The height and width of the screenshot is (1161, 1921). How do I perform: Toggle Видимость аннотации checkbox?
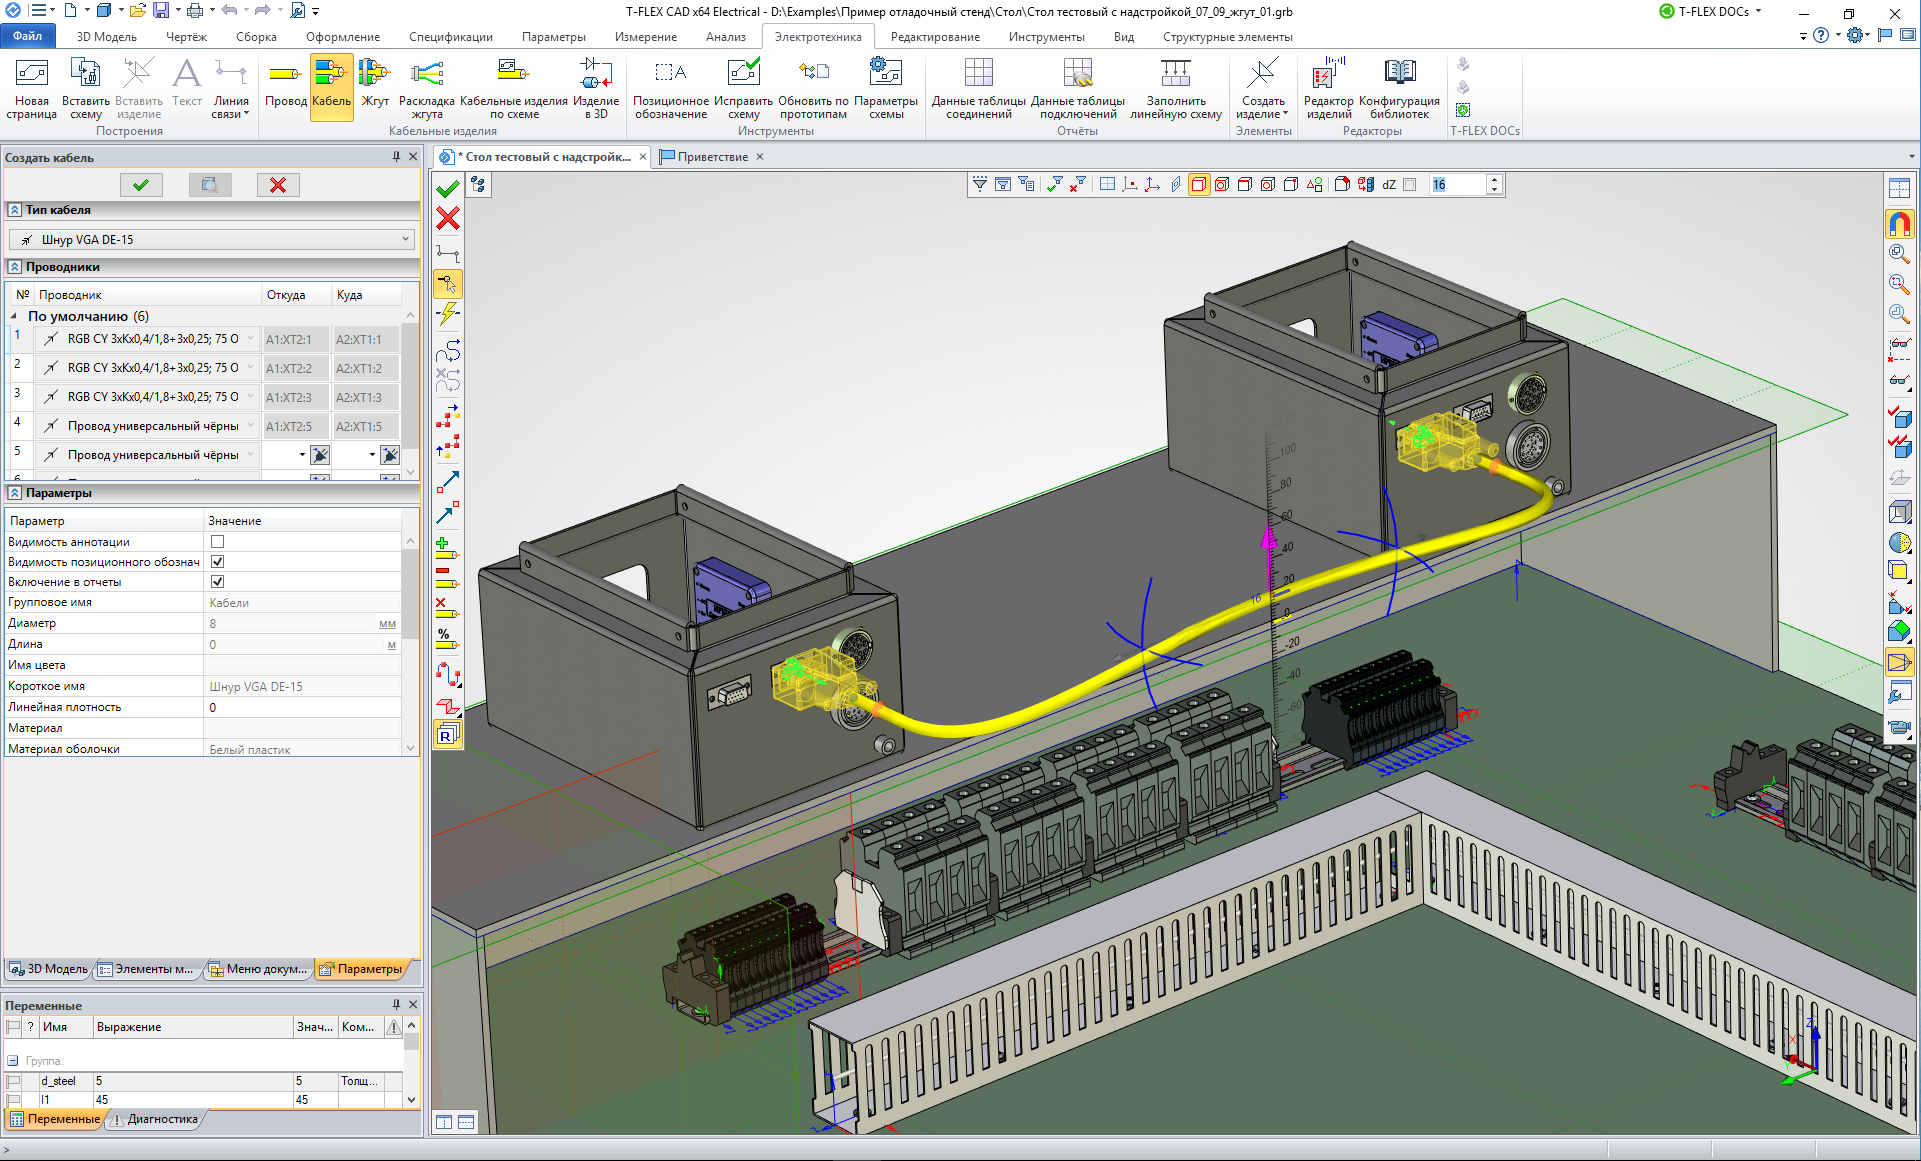coord(218,542)
